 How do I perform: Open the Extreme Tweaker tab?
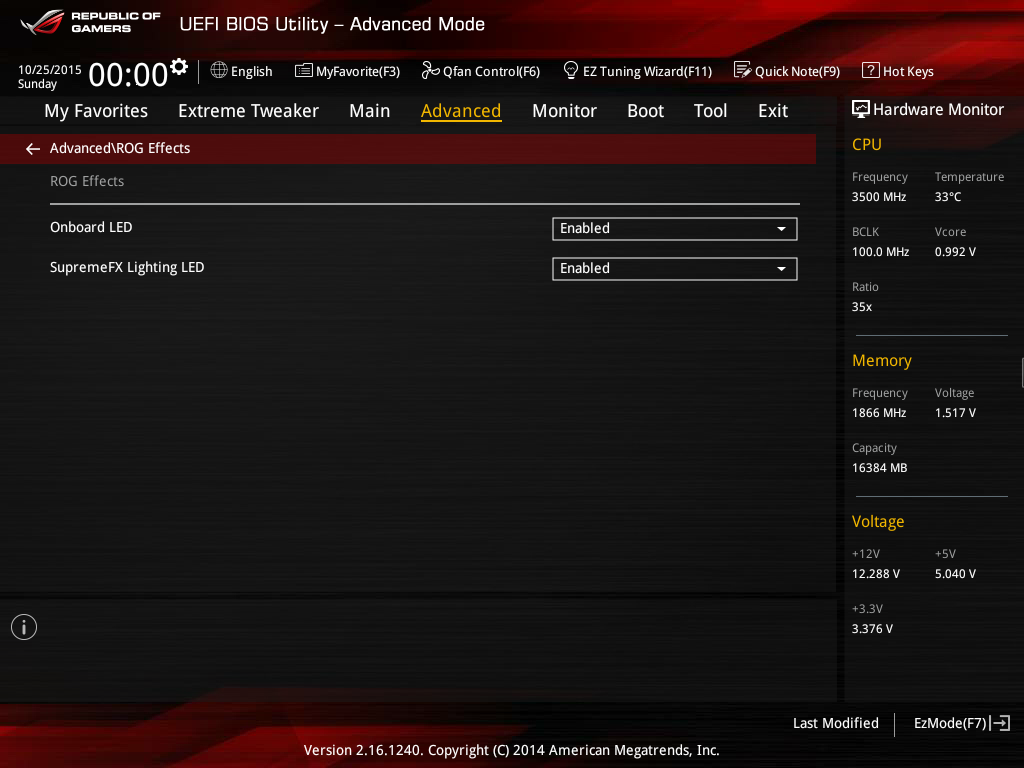tap(248, 111)
